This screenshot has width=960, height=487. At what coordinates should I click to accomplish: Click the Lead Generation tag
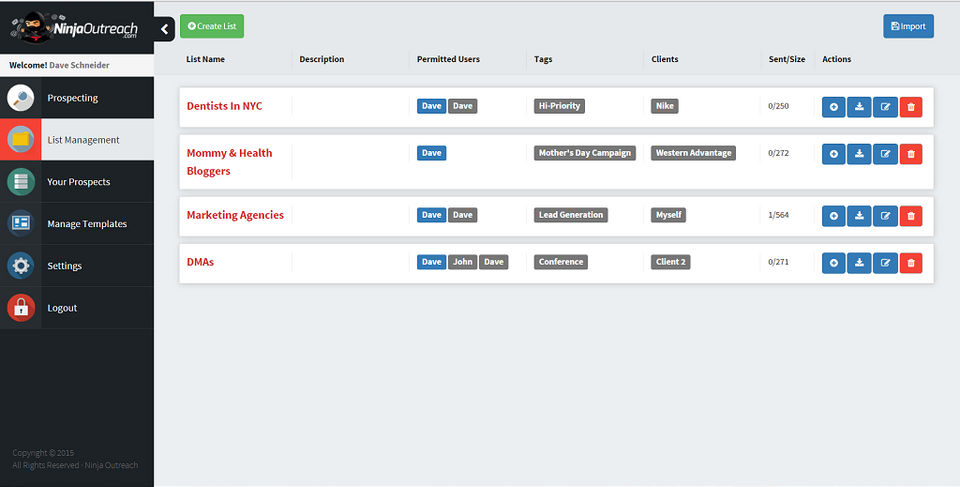571,215
